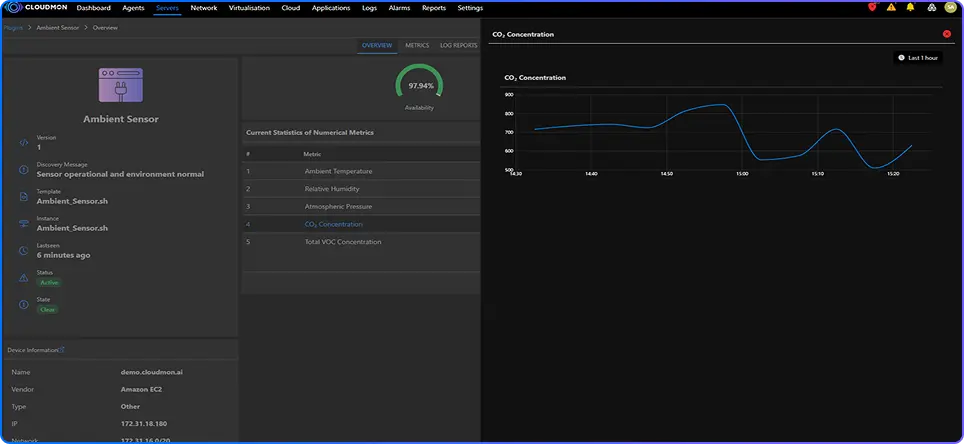Open the SA user avatar menu

pyautogui.click(x=950, y=7)
